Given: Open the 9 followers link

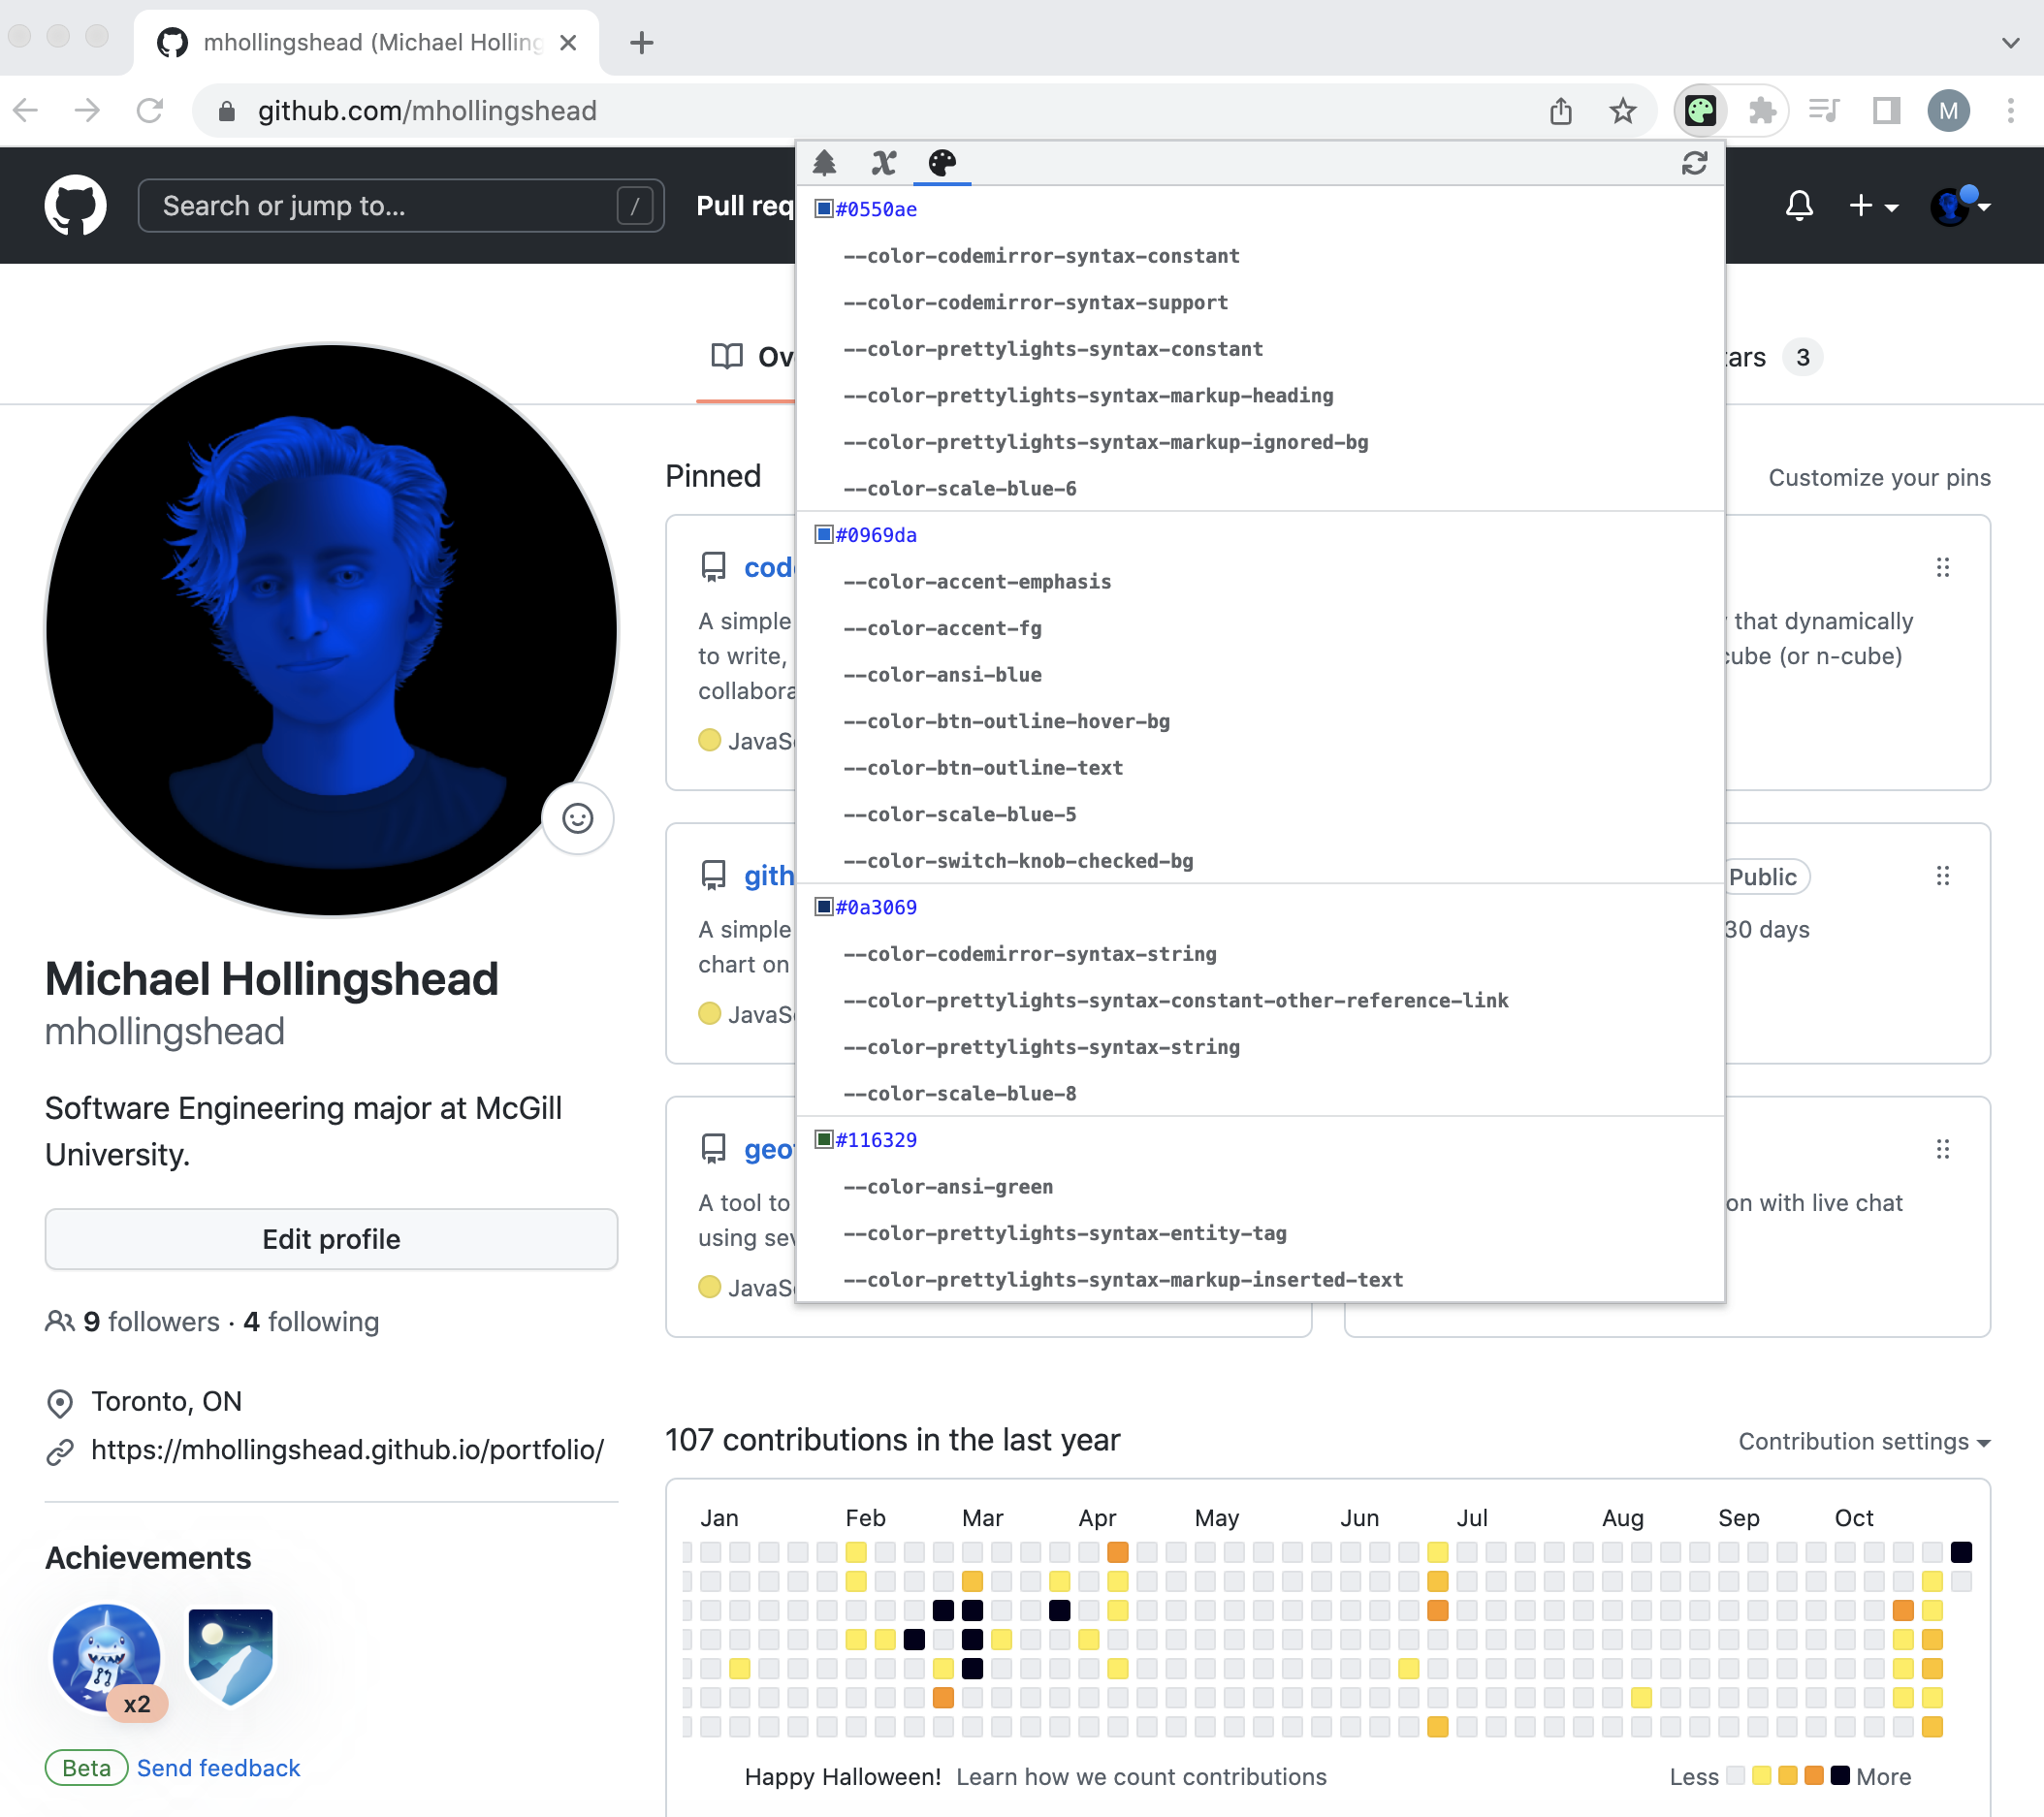Looking at the screenshot, I should 151,1322.
